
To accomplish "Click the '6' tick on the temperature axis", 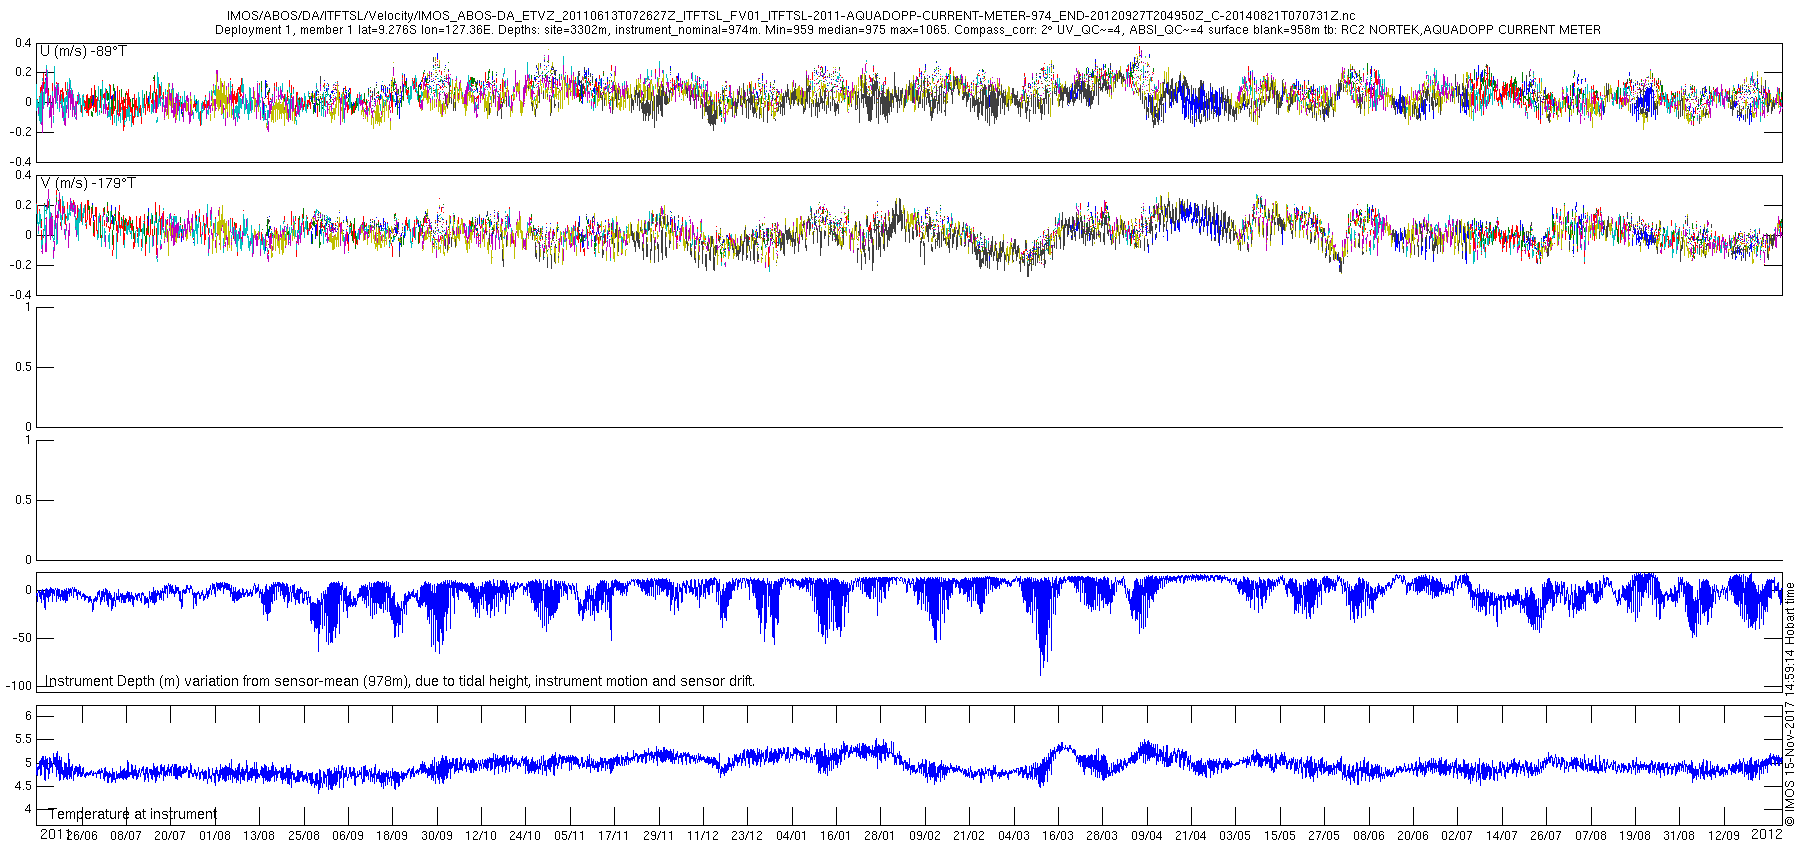I will 29,716.
